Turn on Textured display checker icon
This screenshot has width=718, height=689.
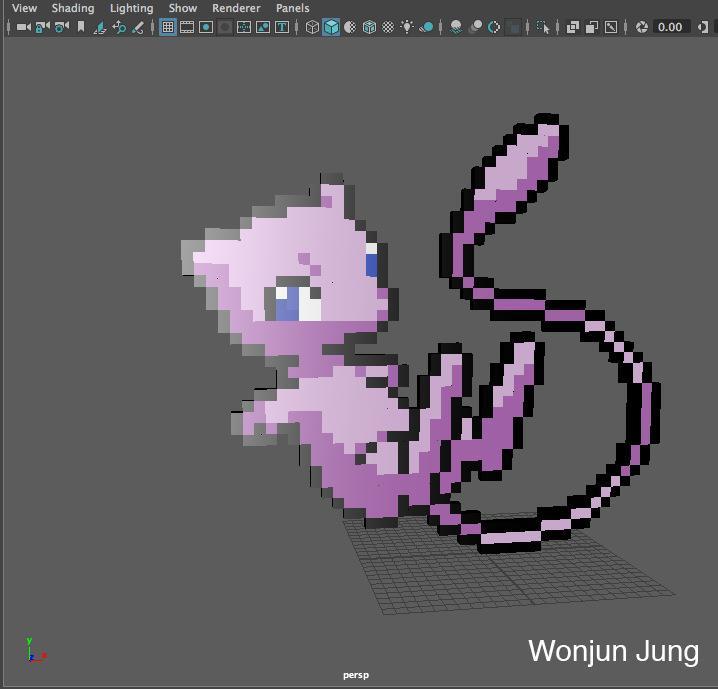point(388,27)
